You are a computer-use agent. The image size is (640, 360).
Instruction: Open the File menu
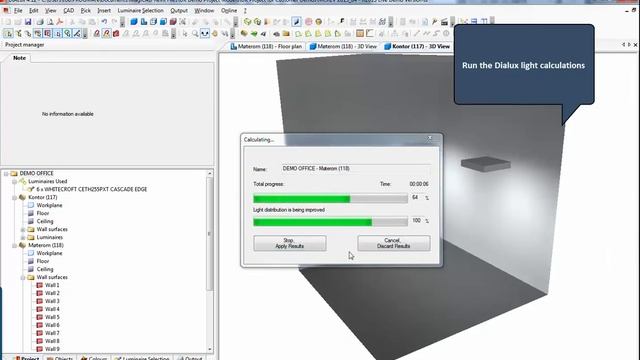(18, 10)
